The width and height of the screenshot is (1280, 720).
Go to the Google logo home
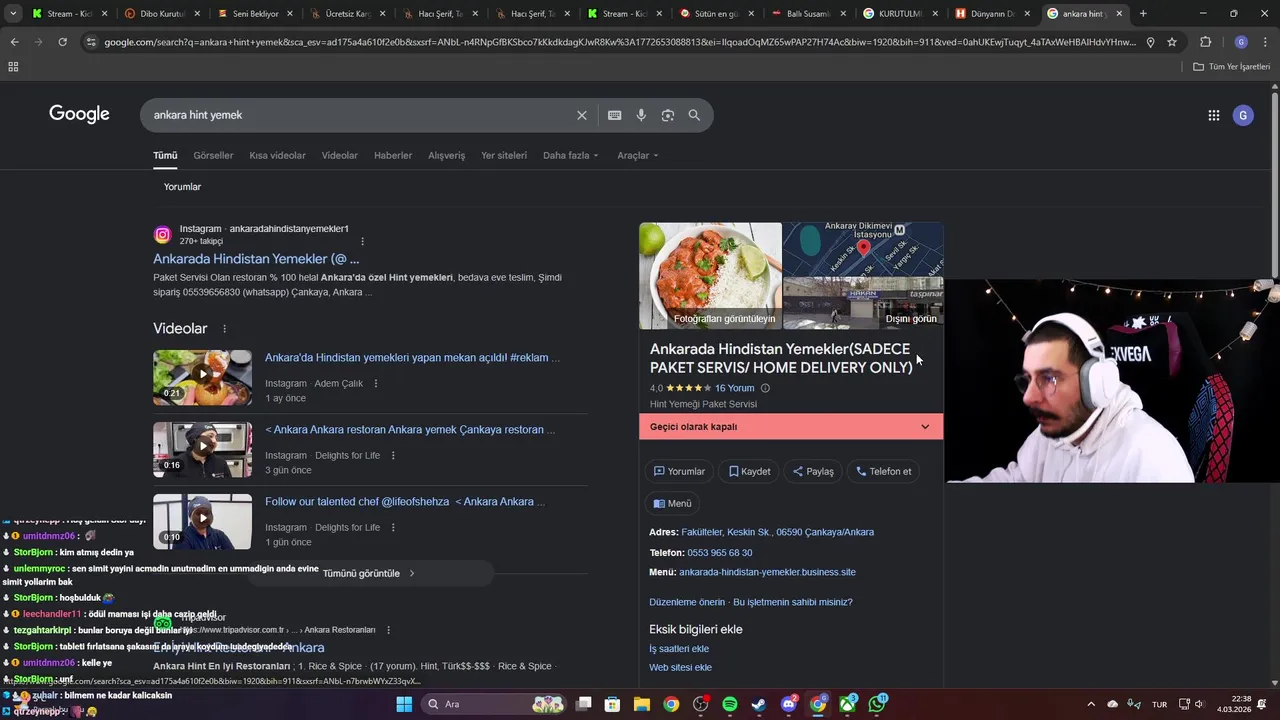[79, 114]
